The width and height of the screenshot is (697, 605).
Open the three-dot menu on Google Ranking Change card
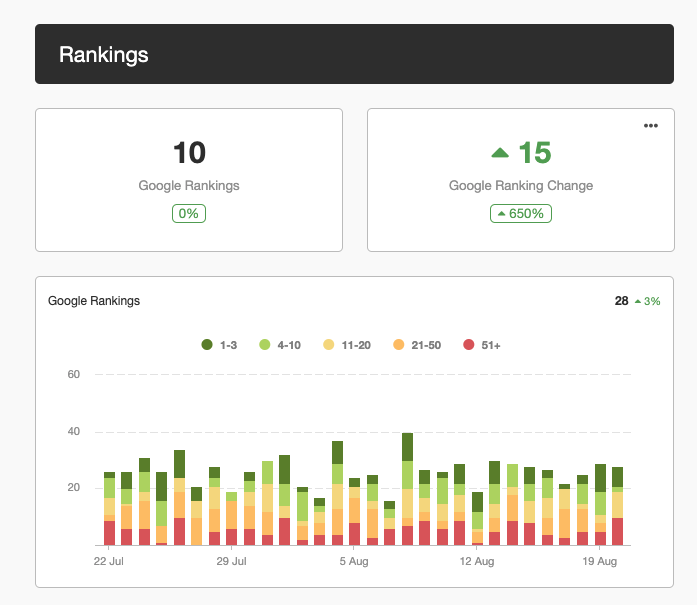click(x=650, y=126)
